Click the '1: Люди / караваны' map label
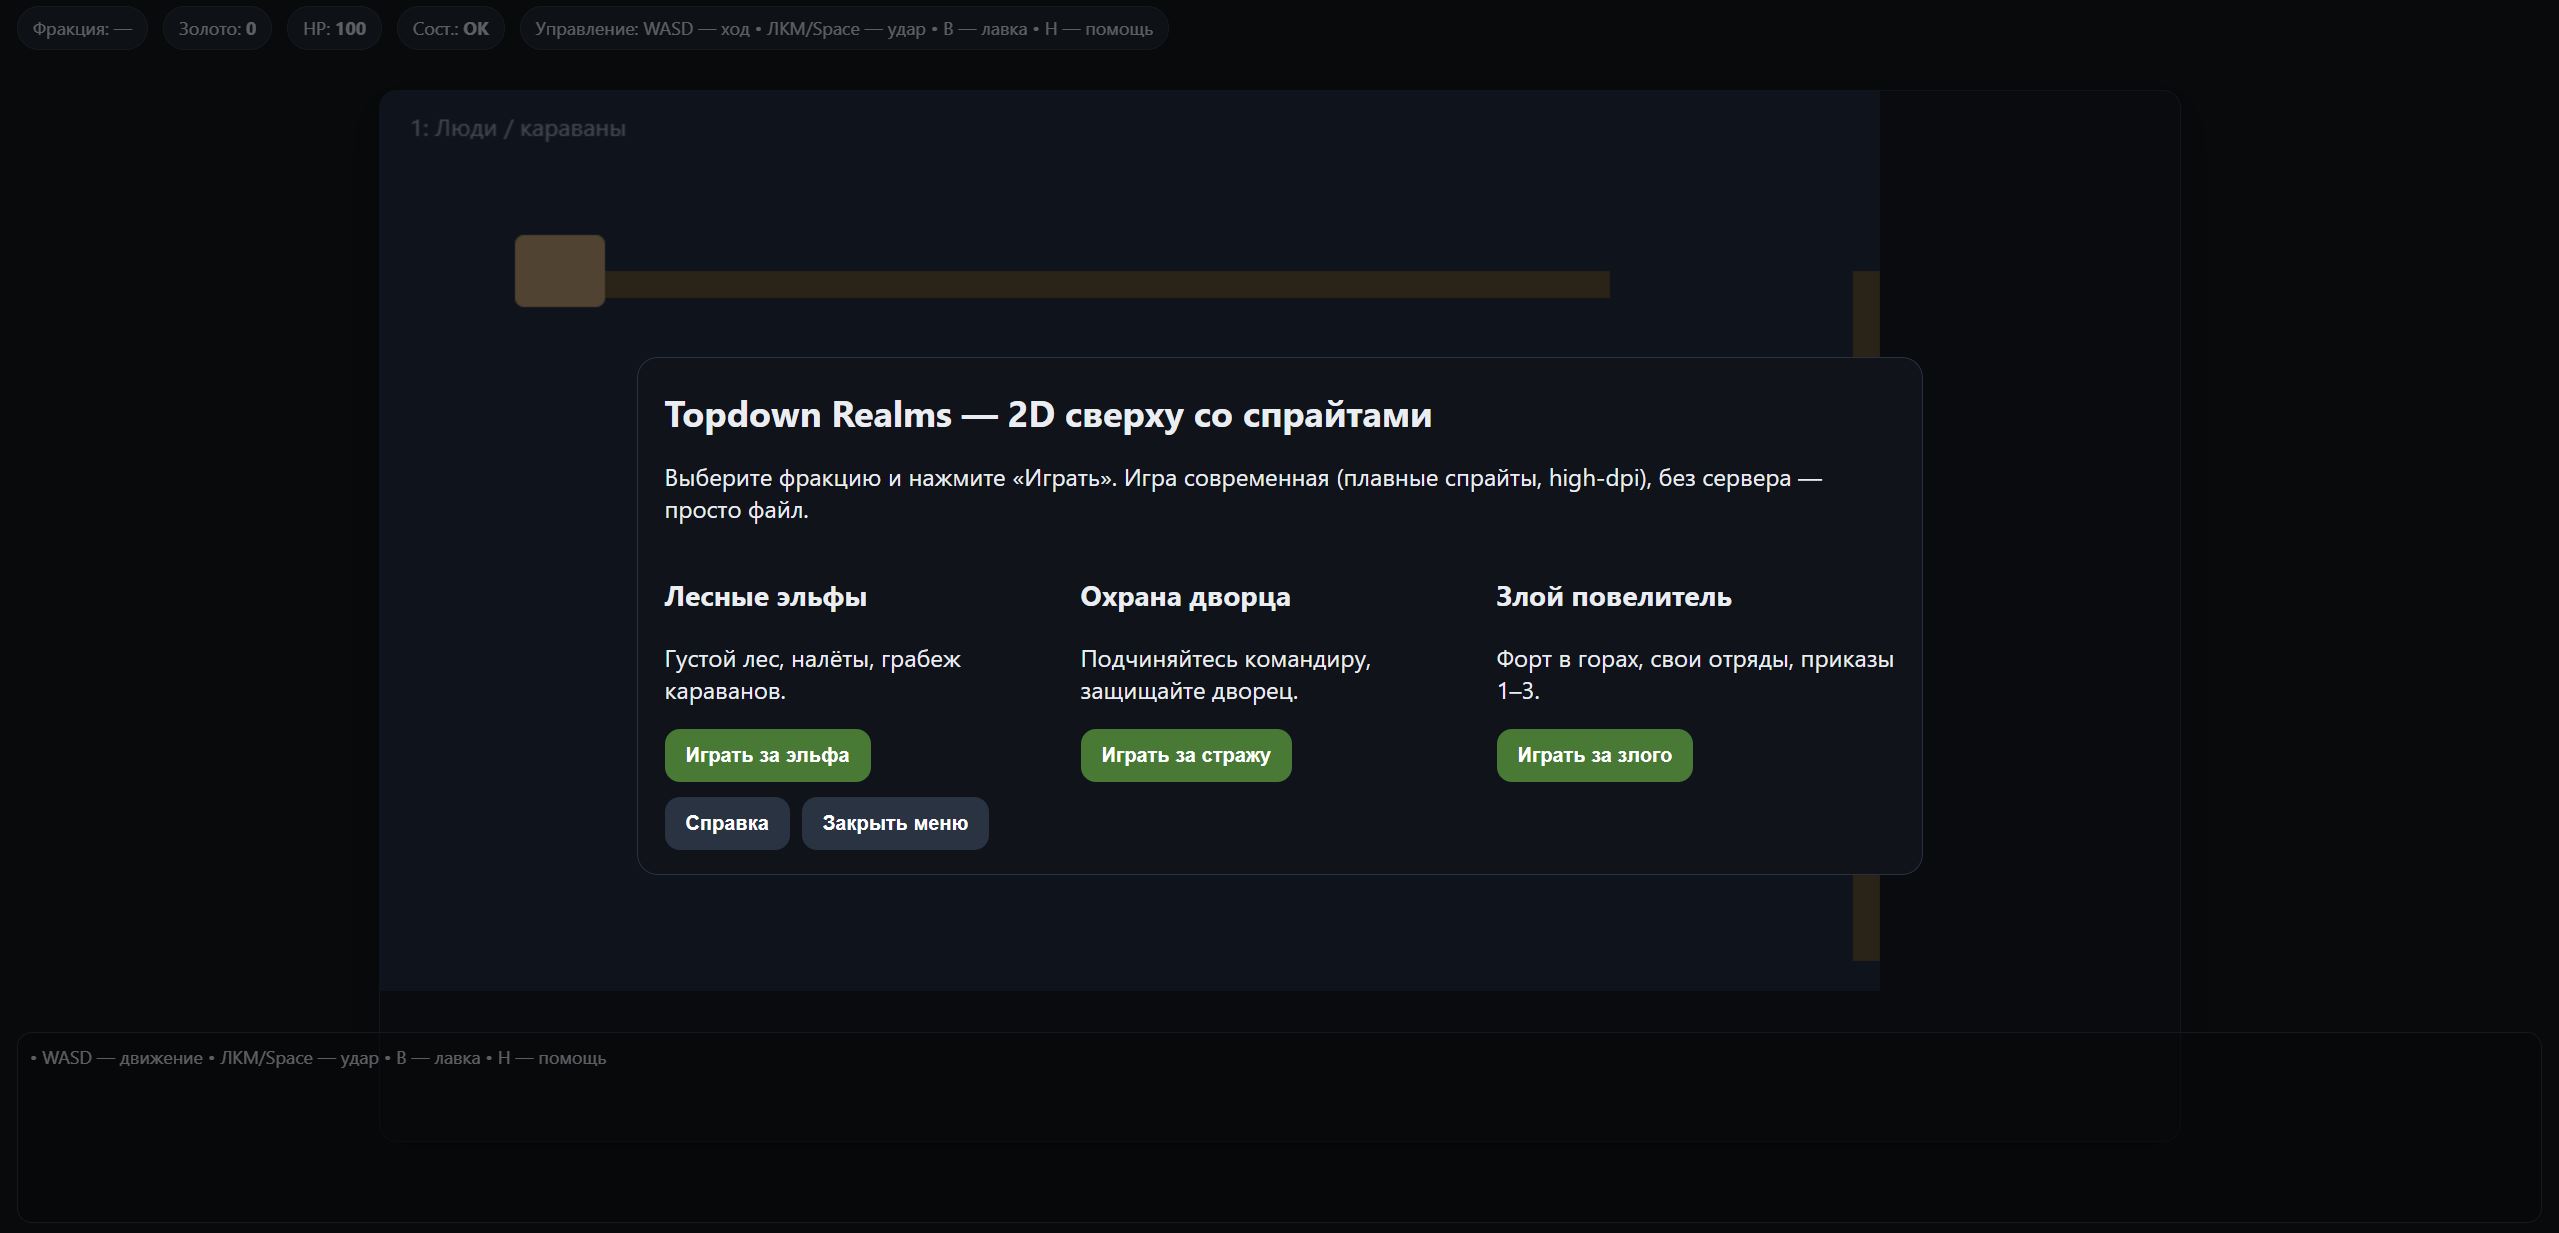The width and height of the screenshot is (2559, 1233). [518, 128]
